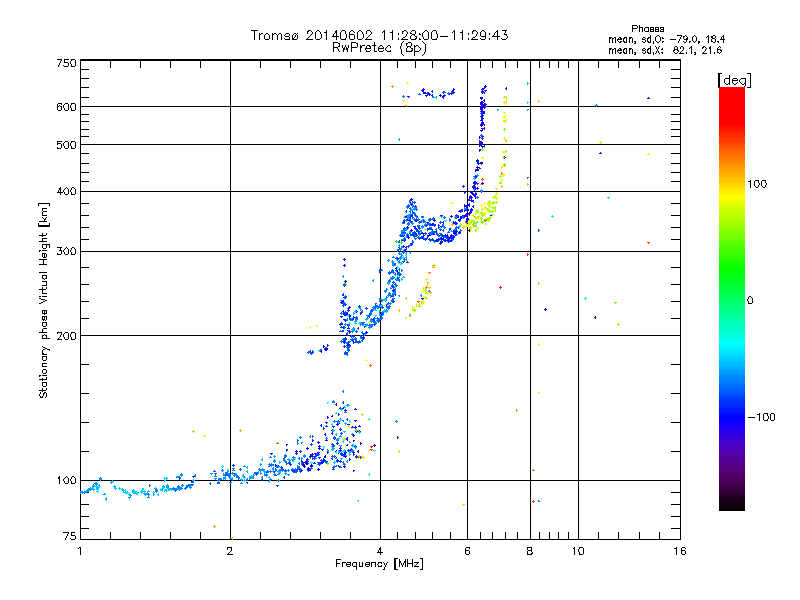Click the 'RwPretec (8p)' subtitle
This screenshot has height=600, width=800.
coord(379,48)
